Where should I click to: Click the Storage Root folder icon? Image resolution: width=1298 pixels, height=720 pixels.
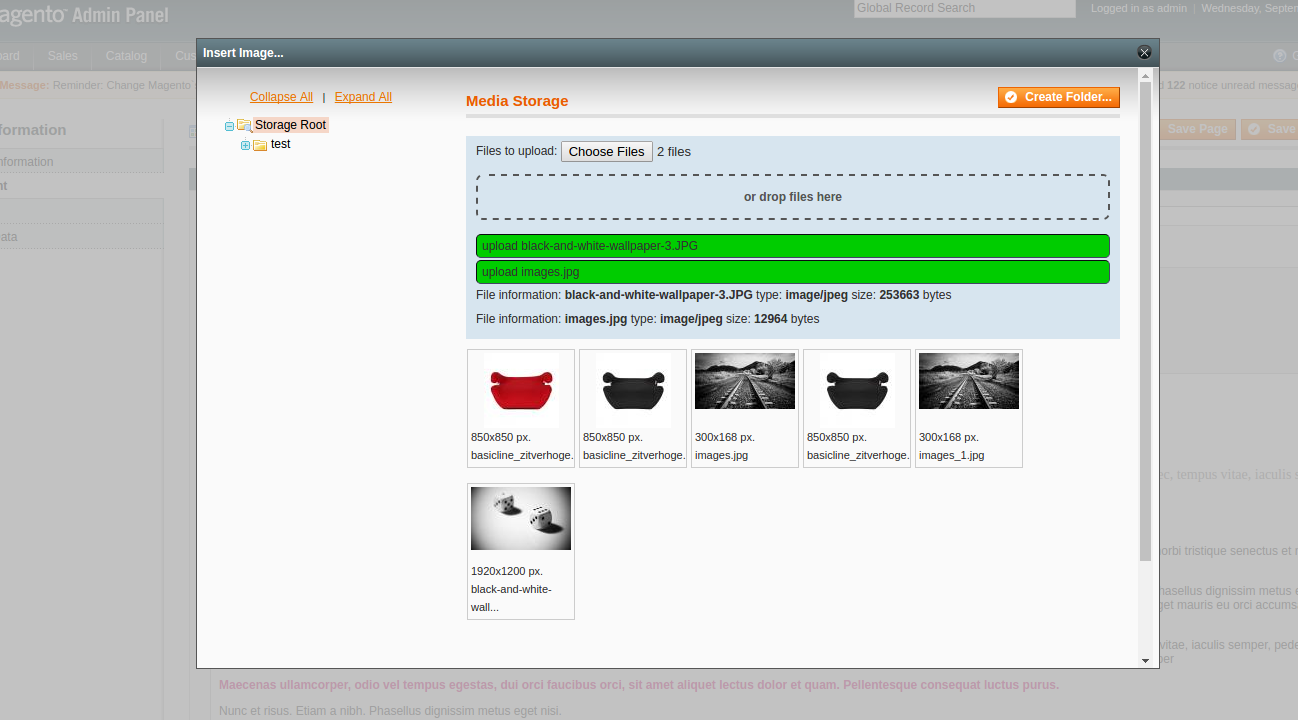click(x=244, y=125)
